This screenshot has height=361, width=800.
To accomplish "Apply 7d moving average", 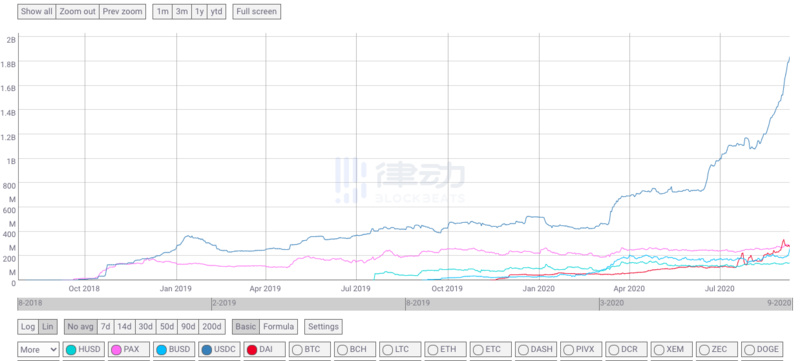I will click(x=105, y=326).
